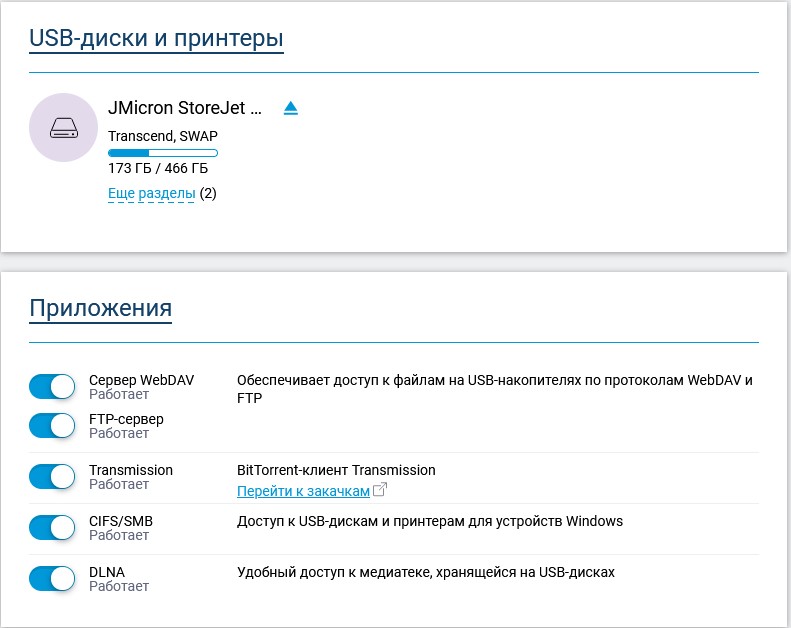Screen dimensions: 791x628
Task: Turn off the FTP-сервер switch
Action: pos(52,426)
